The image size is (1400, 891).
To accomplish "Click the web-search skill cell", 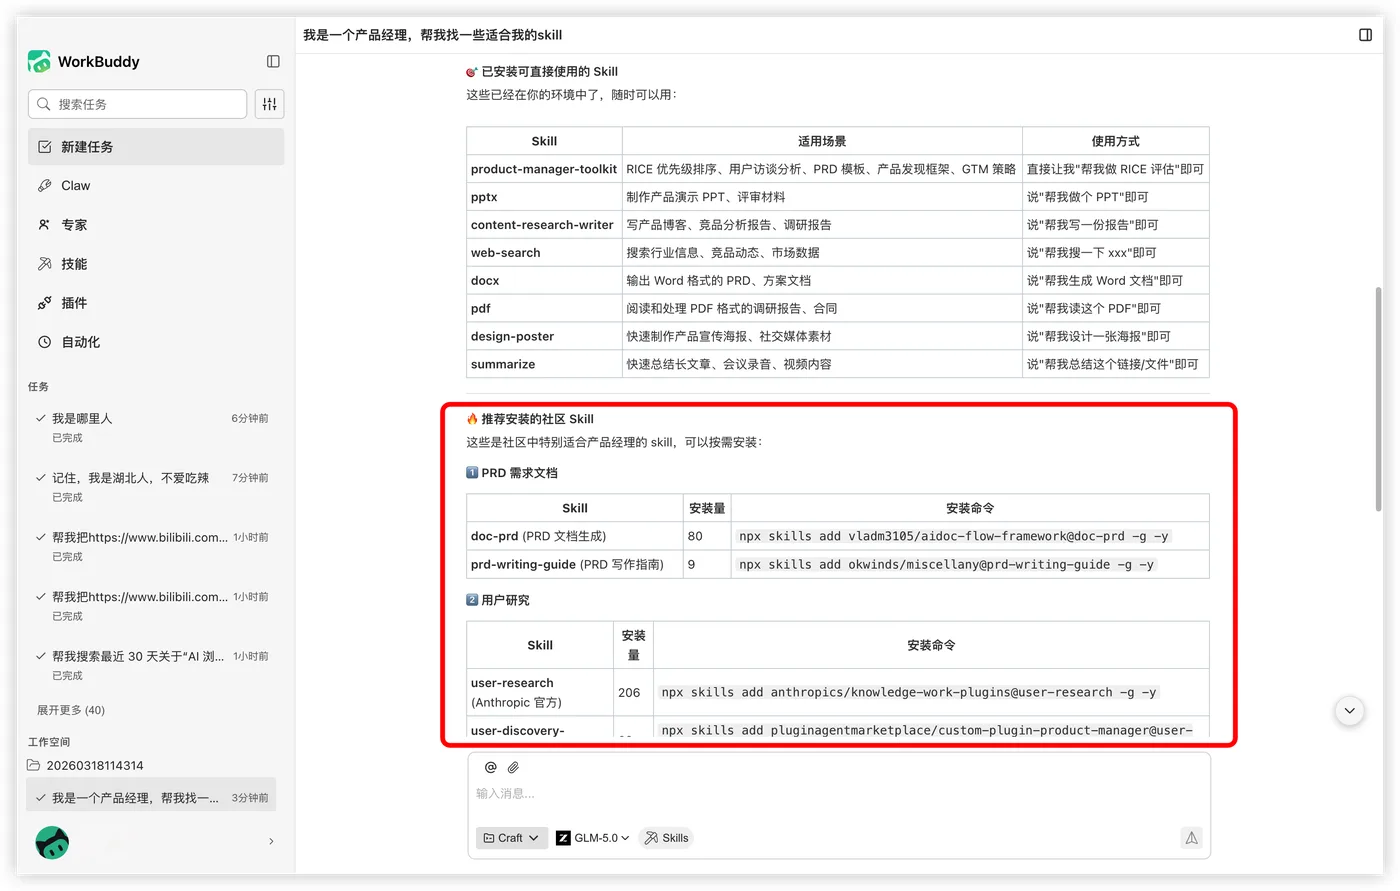I will coord(544,253).
